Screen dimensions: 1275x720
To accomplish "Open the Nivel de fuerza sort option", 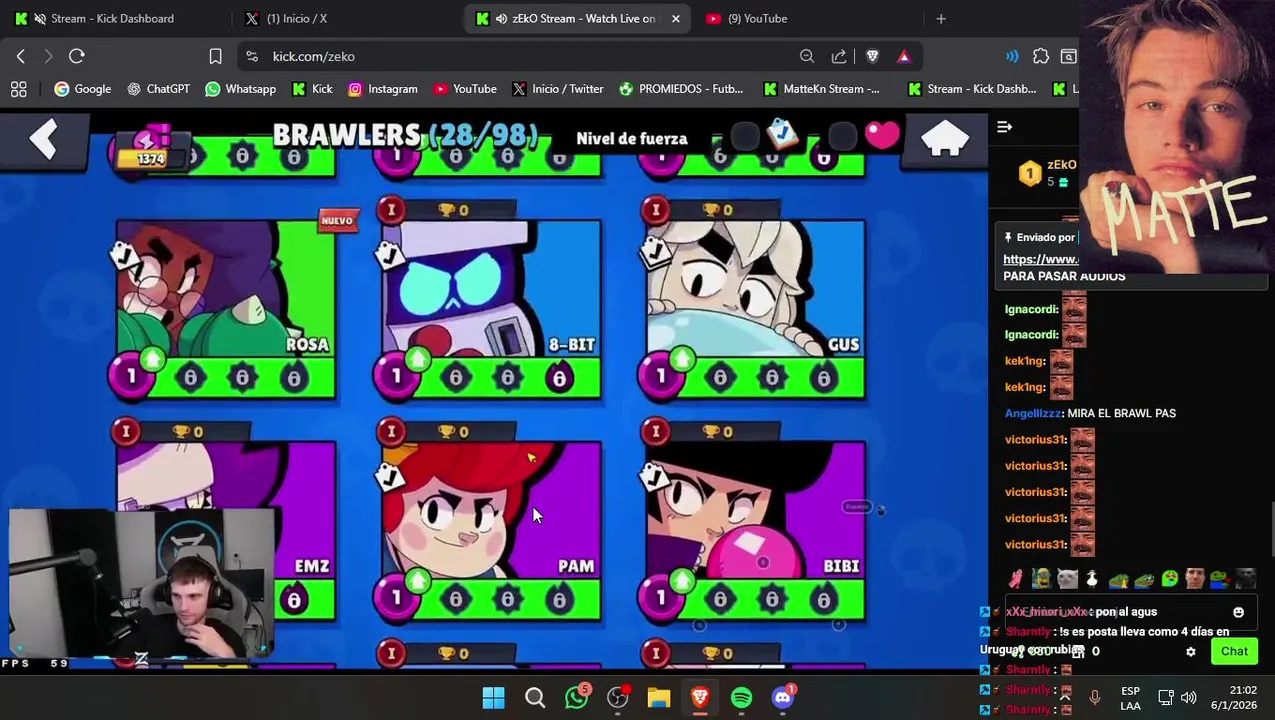I will tap(632, 138).
